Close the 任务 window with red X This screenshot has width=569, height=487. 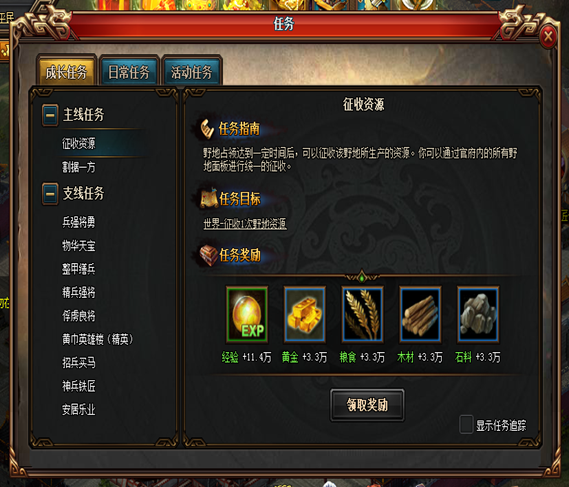pyautogui.click(x=548, y=36)
